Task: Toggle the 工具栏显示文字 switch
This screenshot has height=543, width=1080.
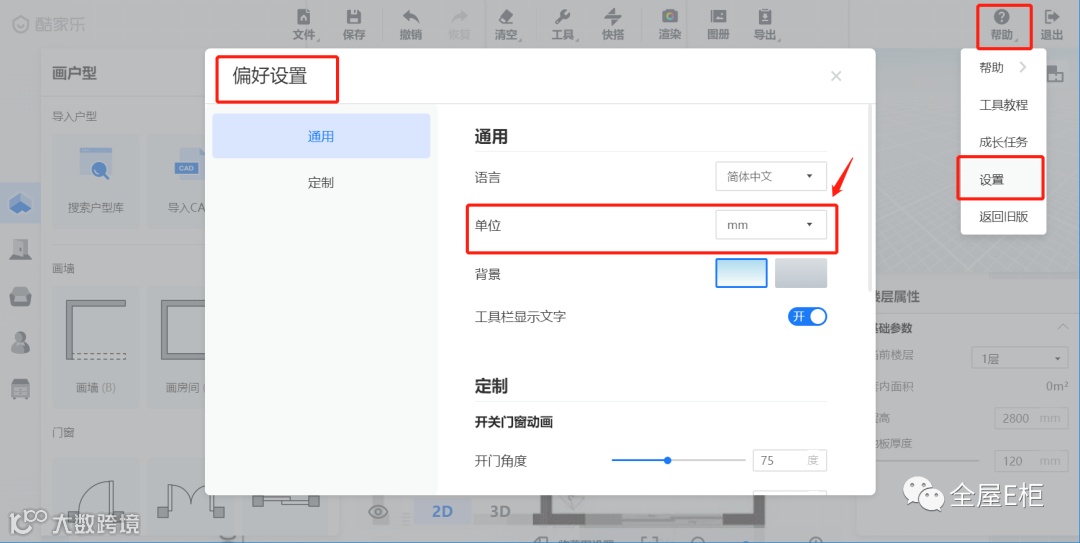Action: tap(807, 316)
